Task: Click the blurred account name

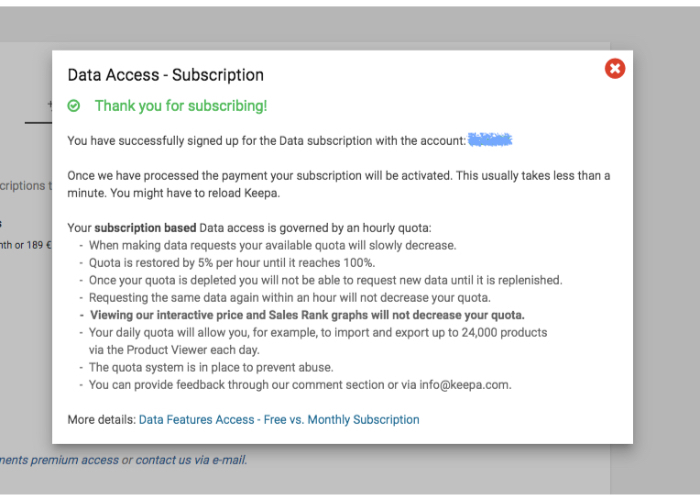Action: click(x=490, y=140)
